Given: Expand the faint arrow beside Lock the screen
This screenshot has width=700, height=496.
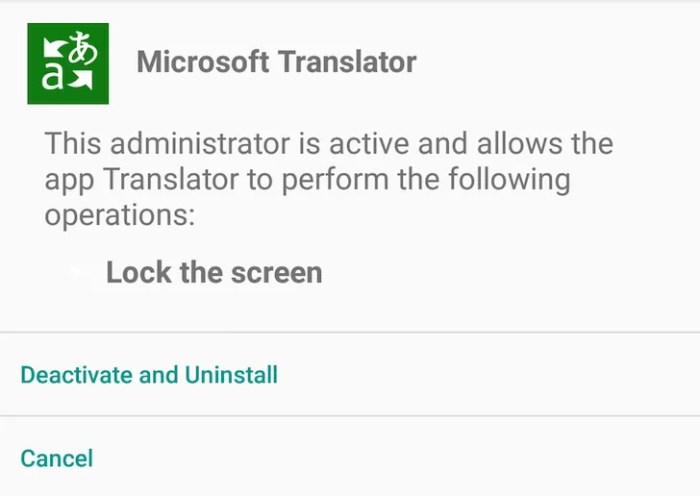Looking at the screenshot, I should [x=78, y=273].
